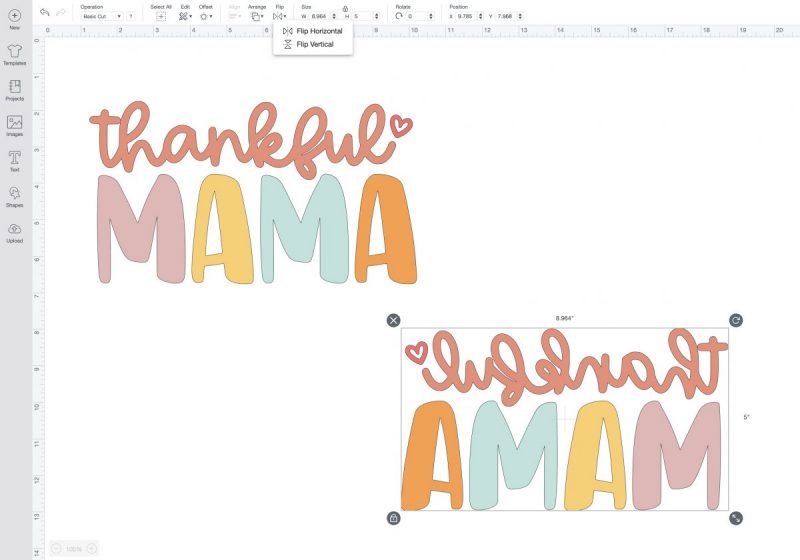Select the small heart in original design

401,125
